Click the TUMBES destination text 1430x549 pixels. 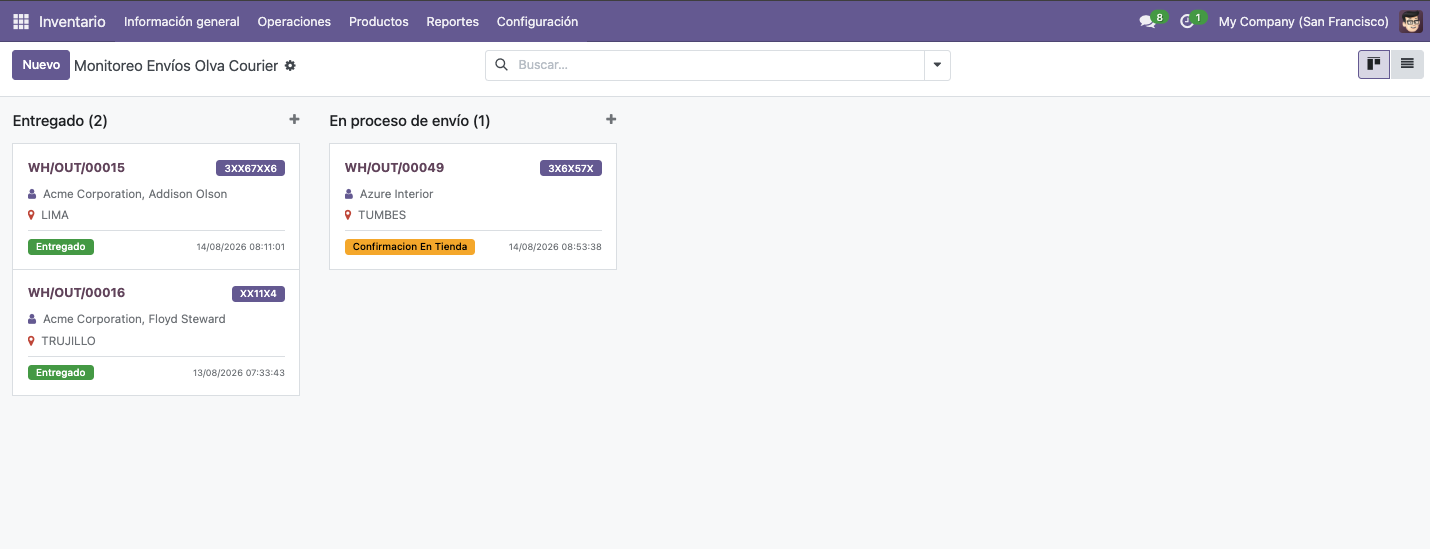[x=382, y=215]
